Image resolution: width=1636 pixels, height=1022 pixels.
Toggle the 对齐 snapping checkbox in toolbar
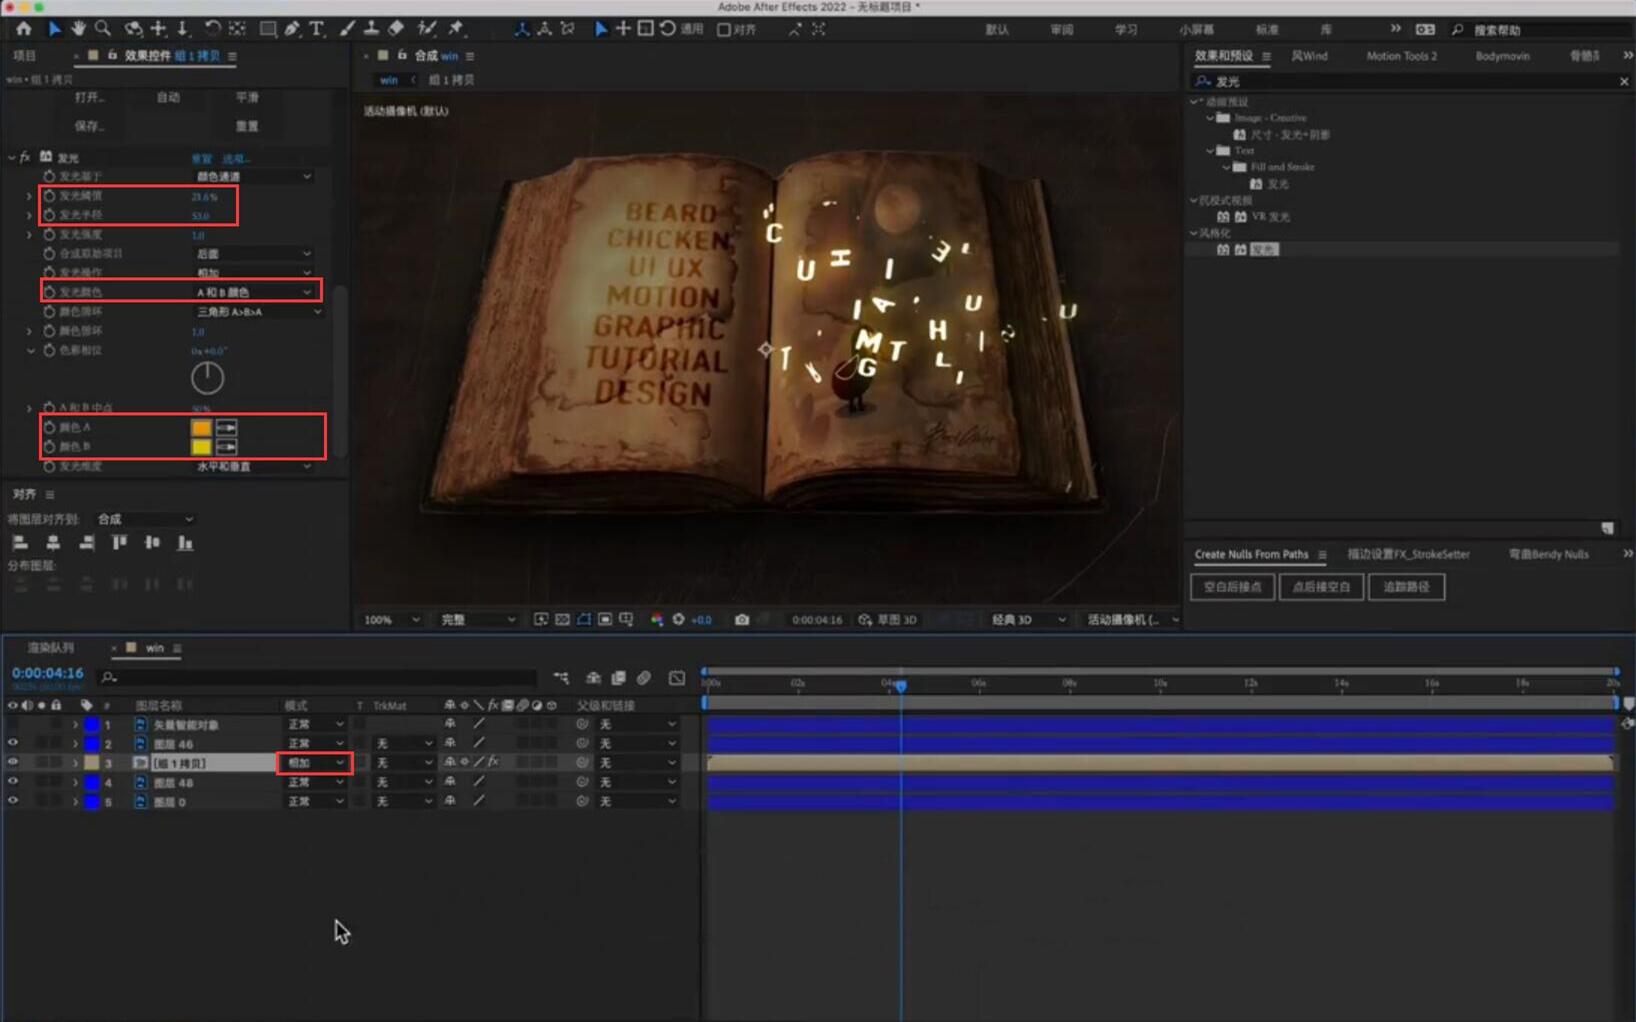click(x=724, y=30)
